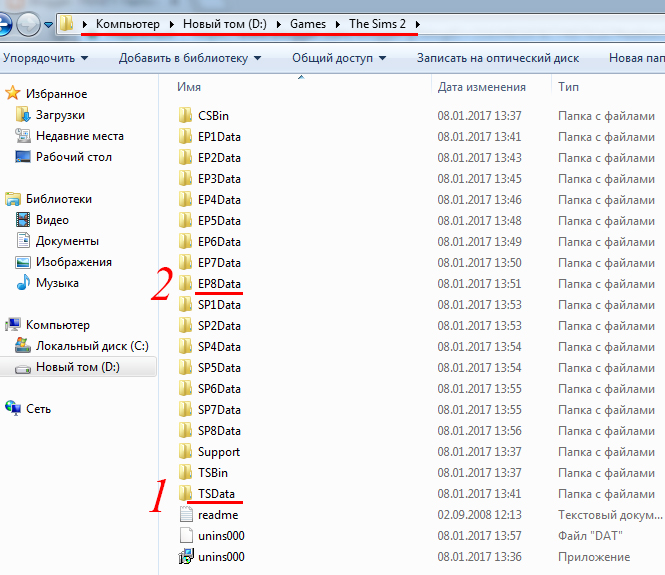Screen dimensions: 665x575
Task: Sort by Дата изменения column header
Action: [481, 87]
